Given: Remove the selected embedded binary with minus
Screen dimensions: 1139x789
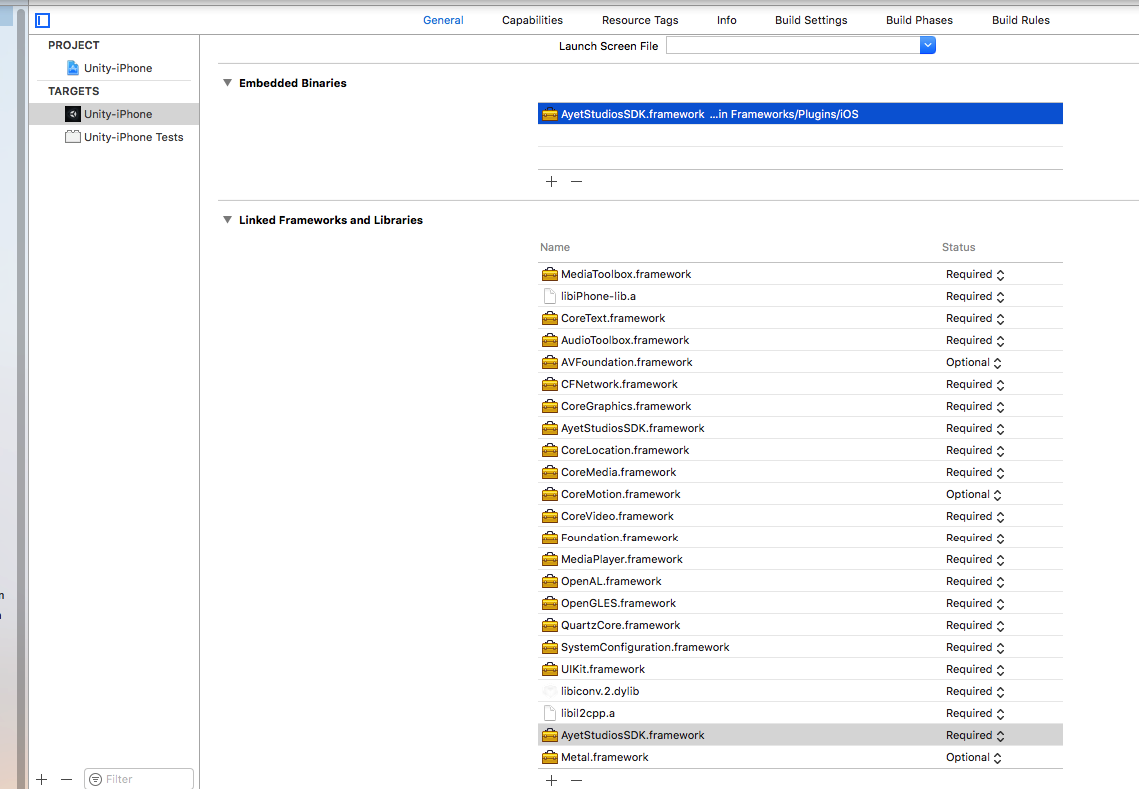Looking at the screenshot, I should pos(576,182).
